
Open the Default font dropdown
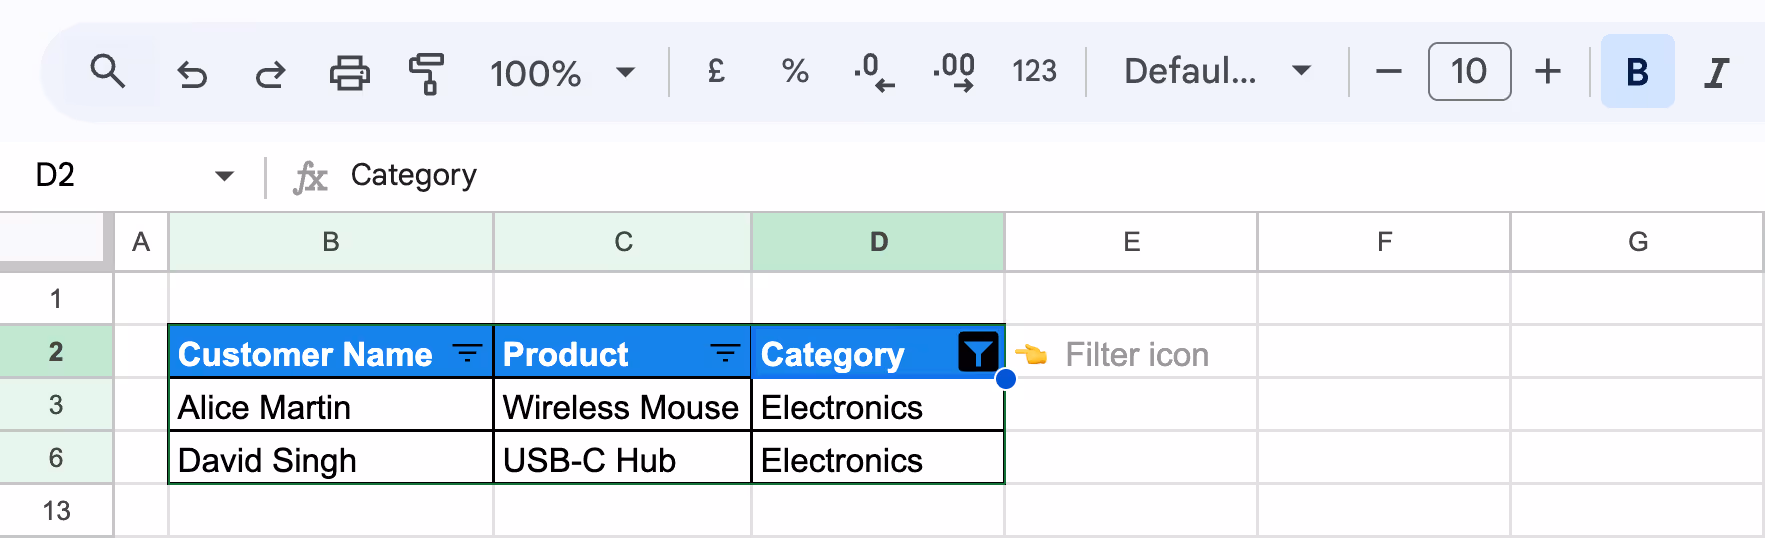pos(1217,71)
